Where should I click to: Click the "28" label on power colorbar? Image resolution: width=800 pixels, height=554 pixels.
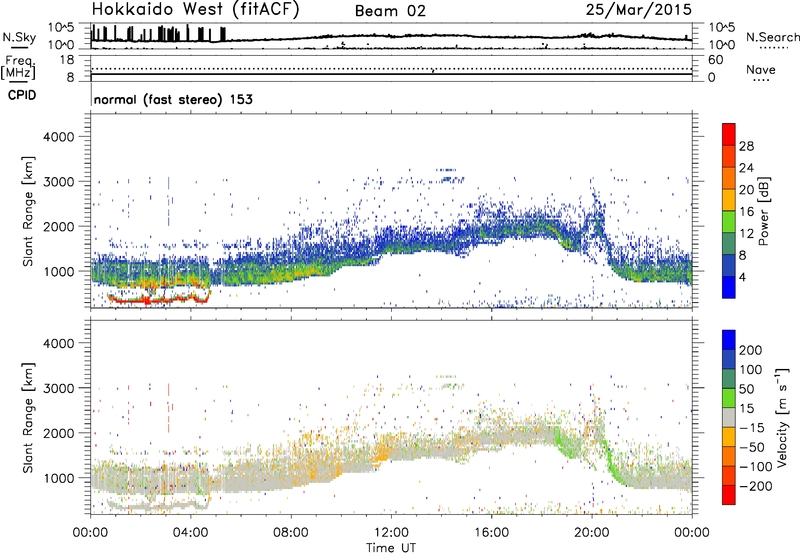pyautogui.click(x=746, y=146)
